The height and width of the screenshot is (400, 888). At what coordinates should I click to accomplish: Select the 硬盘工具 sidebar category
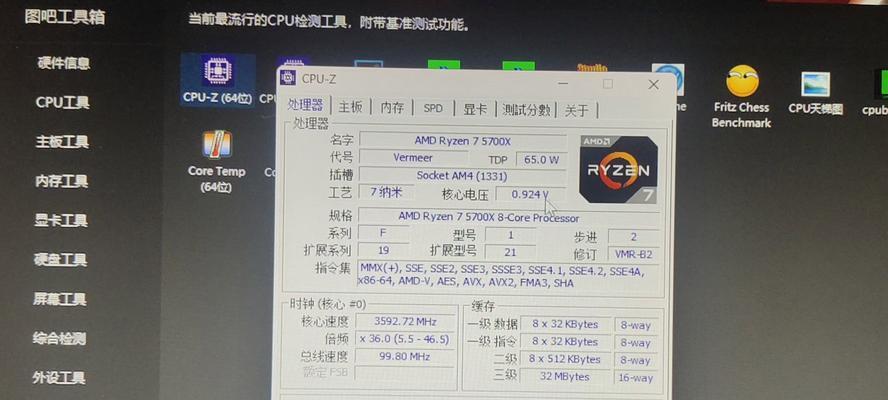60,259
